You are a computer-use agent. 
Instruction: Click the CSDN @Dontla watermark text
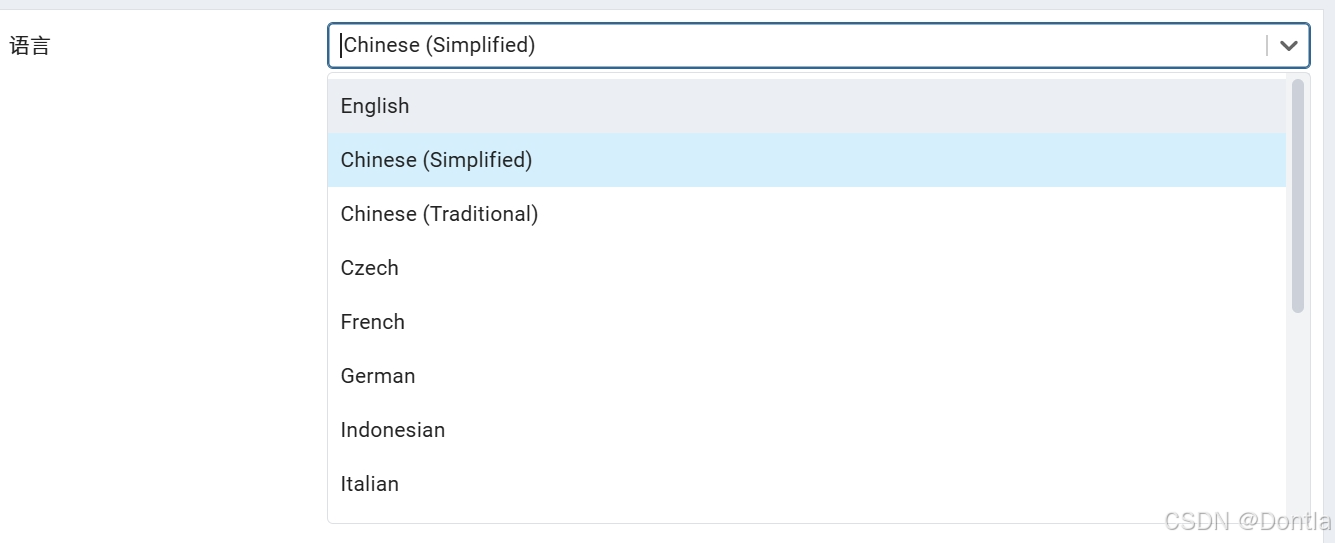click(1247, 521)
